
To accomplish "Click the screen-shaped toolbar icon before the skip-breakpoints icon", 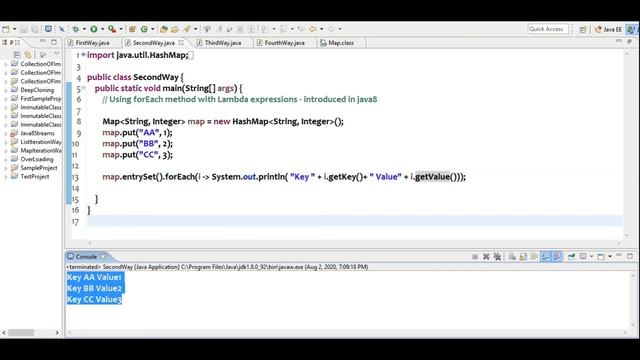I will (x=48, y=29).
